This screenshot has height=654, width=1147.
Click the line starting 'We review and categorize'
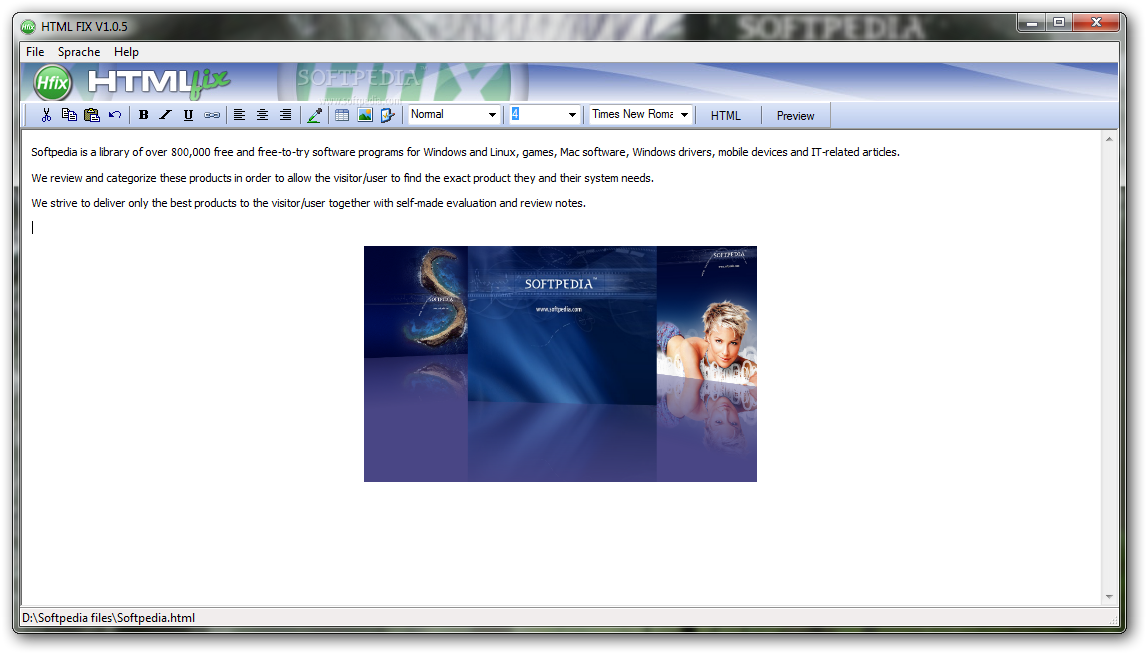342,178
